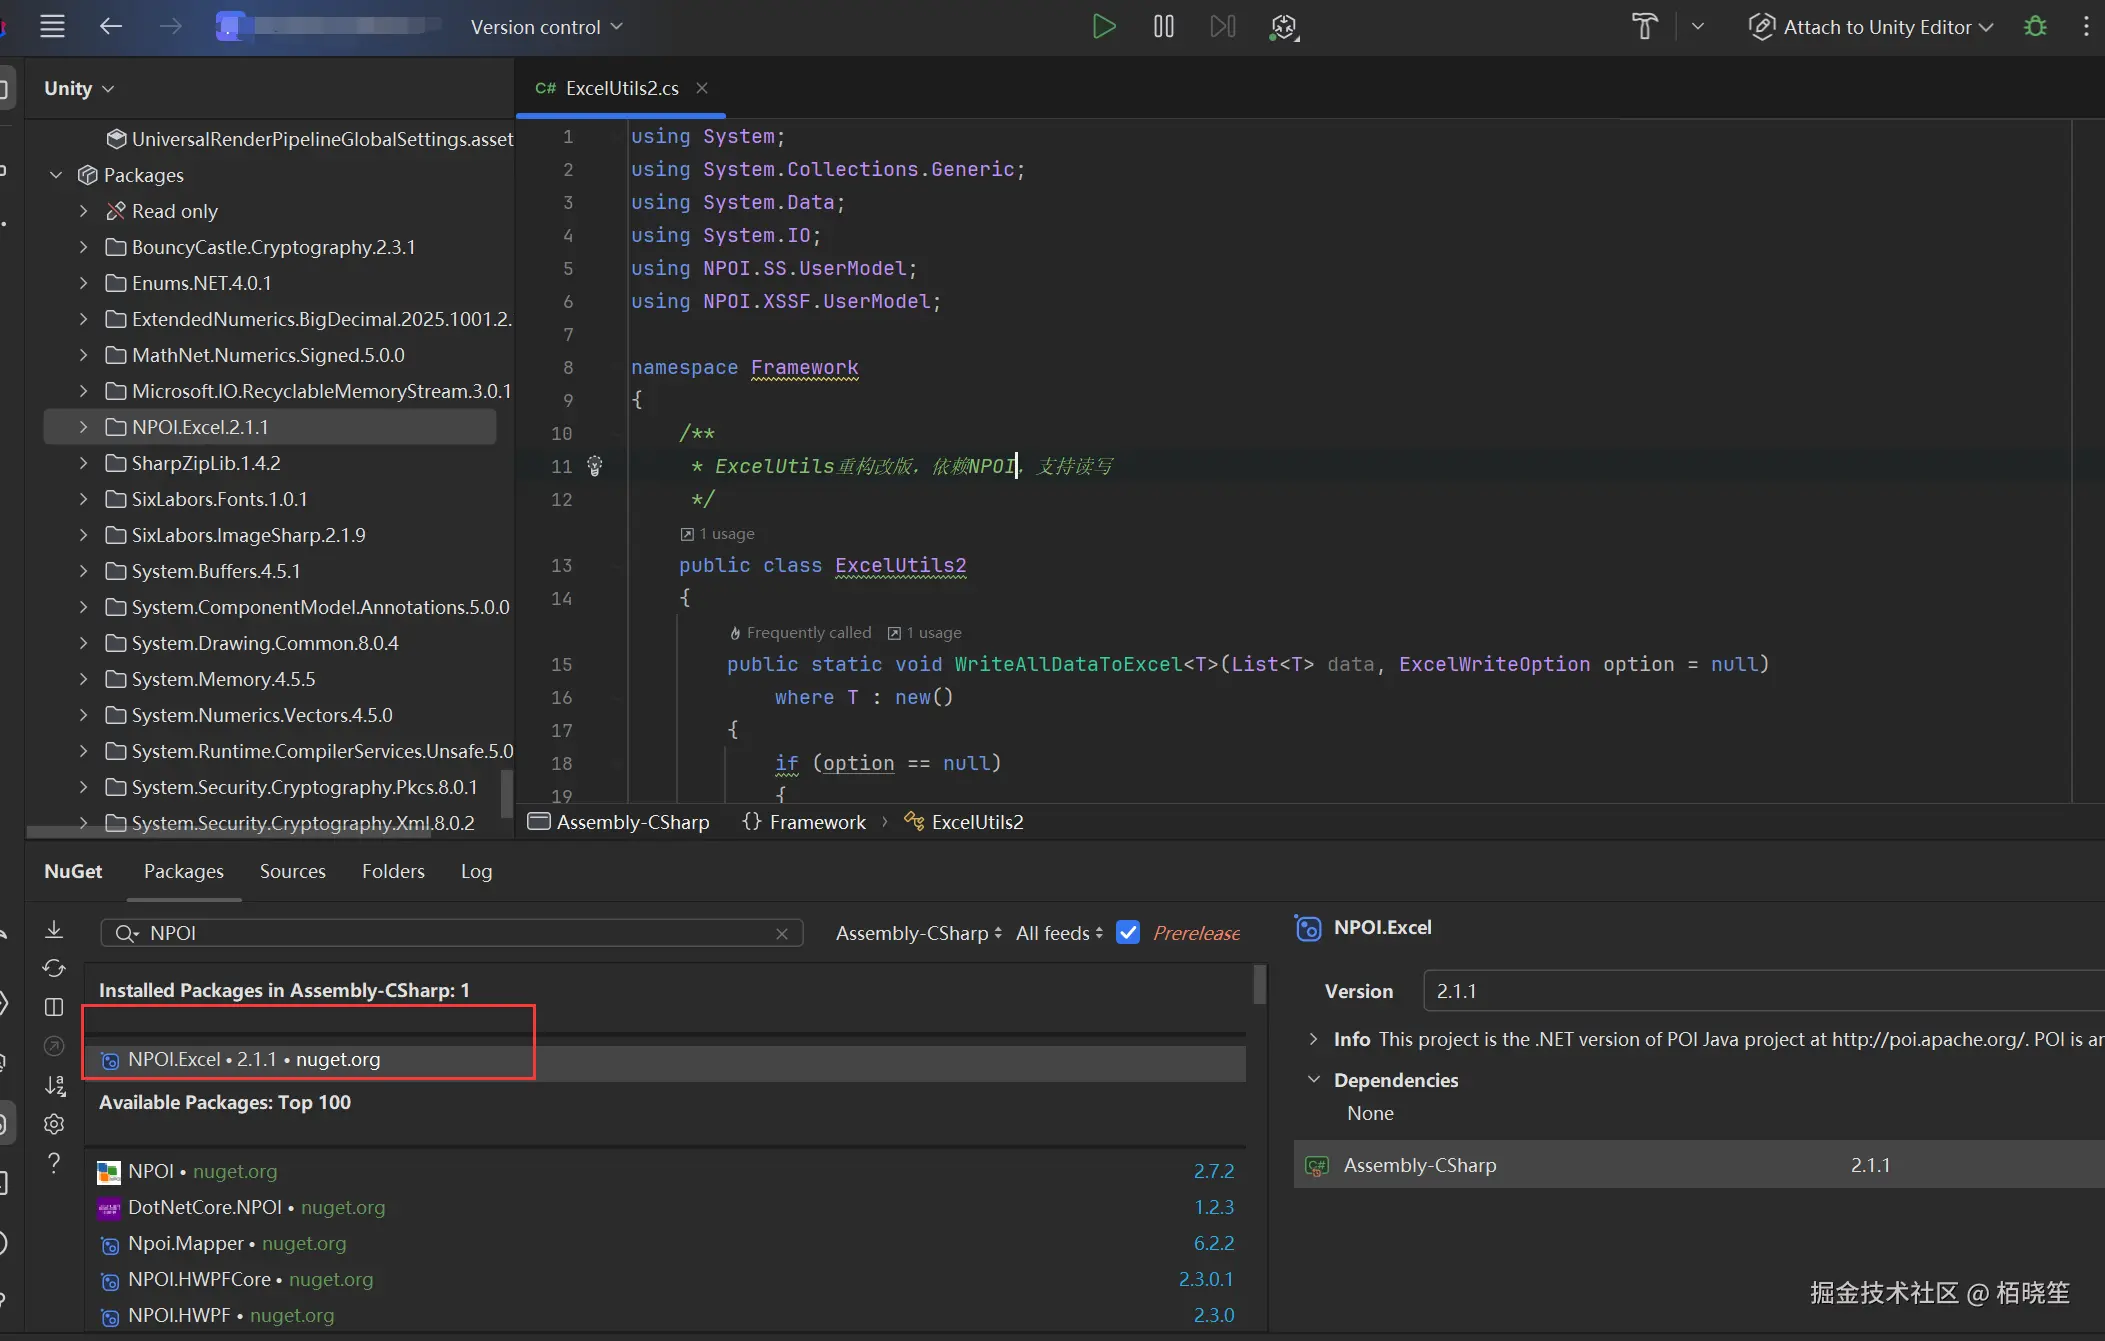Viewport: 2105px width, 1341px height.
Task: Switch to the NuGet Packages tab
Action: 184,872
